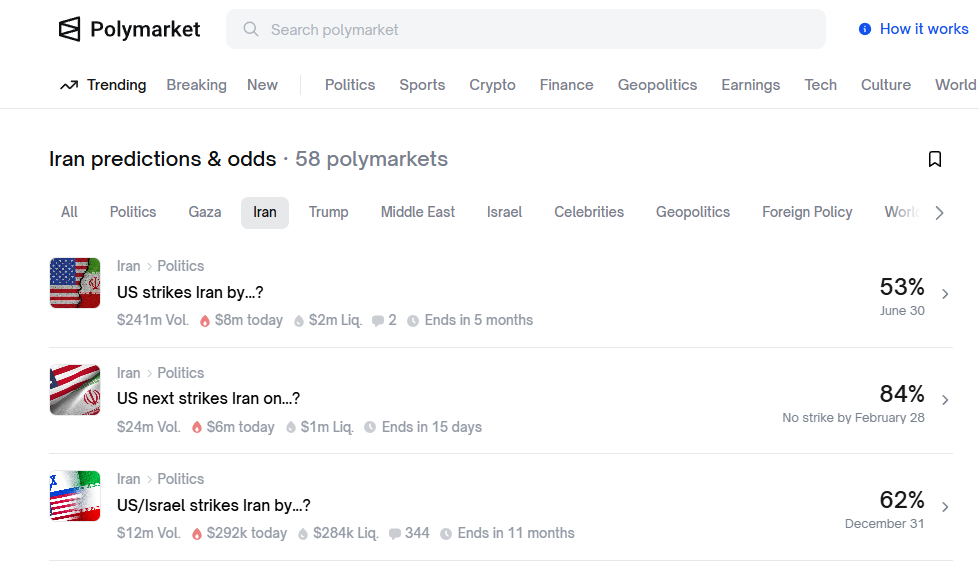Open the US next strikes Iran chevron
The height and width of the screenshot is (566, 979).
tap(945, 400)
